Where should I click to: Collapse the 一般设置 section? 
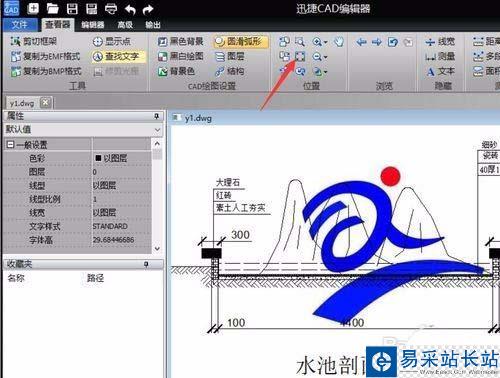point(10,145)
